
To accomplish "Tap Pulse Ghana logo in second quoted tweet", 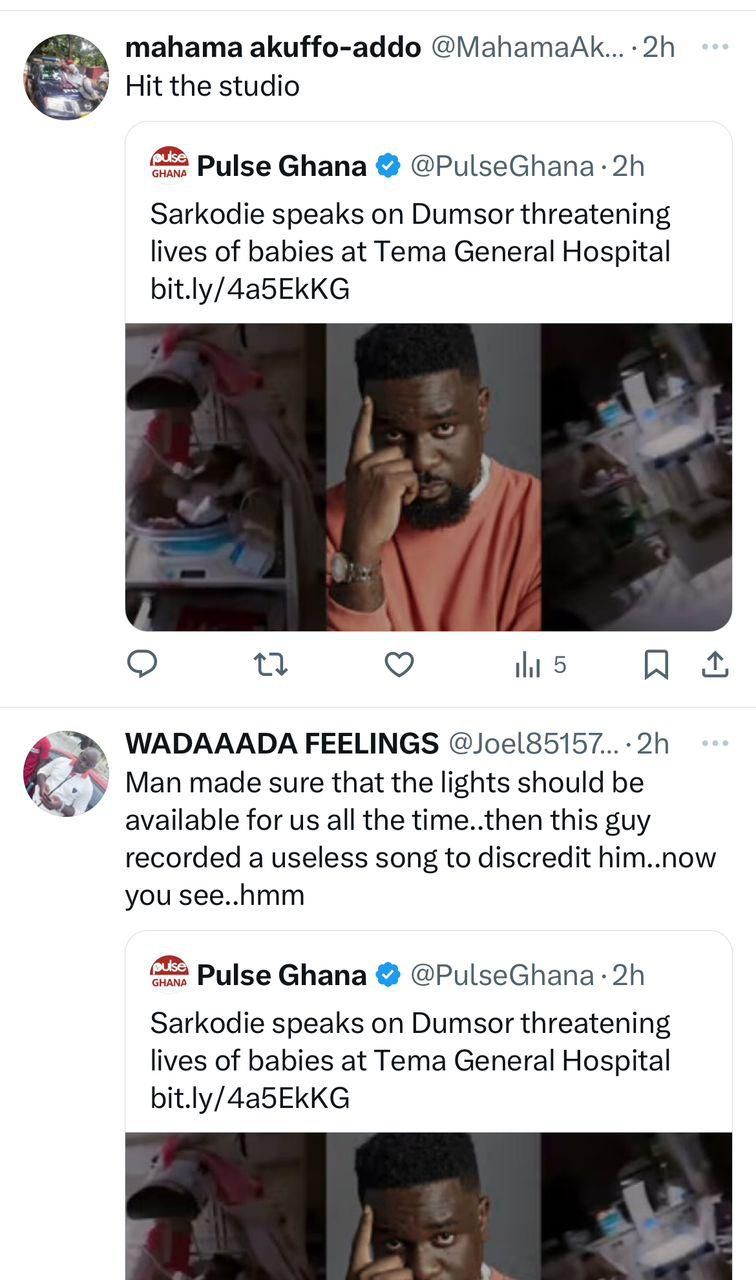I will [169, 974].
